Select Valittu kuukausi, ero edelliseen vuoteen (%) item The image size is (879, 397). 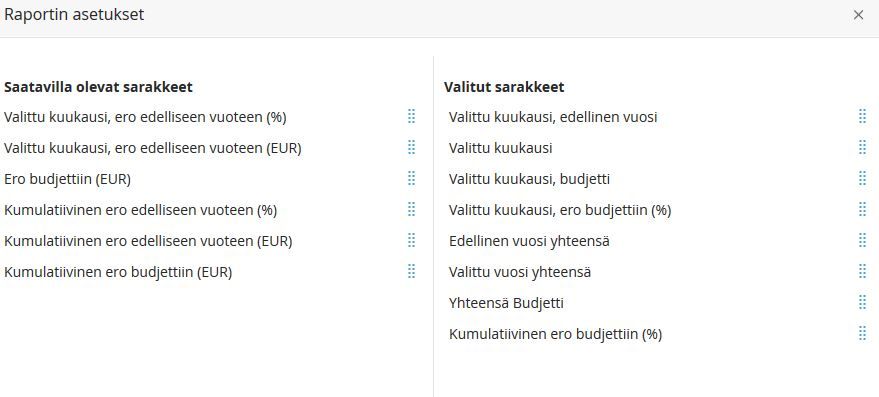(211, 117)
